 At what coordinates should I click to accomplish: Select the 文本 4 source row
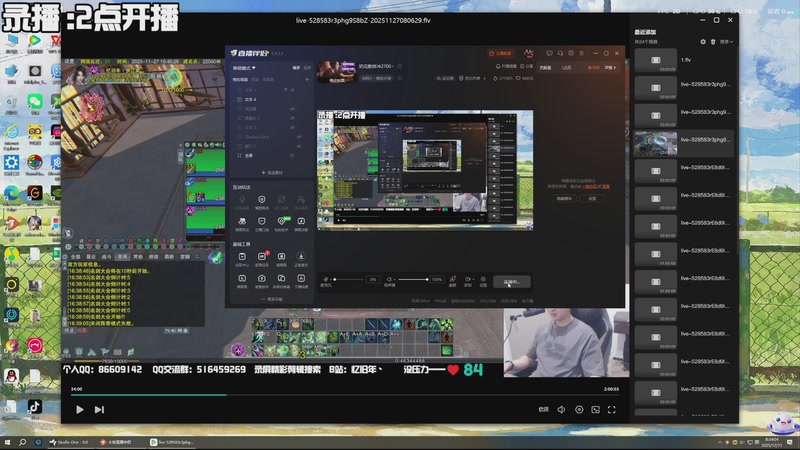(x=265, y=99)
